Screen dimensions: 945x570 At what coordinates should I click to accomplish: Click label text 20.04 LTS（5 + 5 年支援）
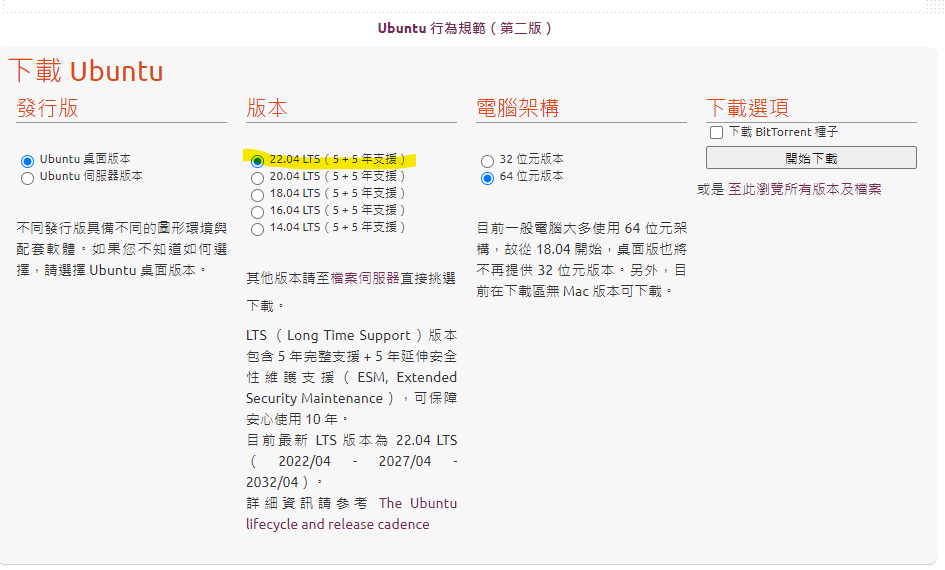tap(338, 176)
